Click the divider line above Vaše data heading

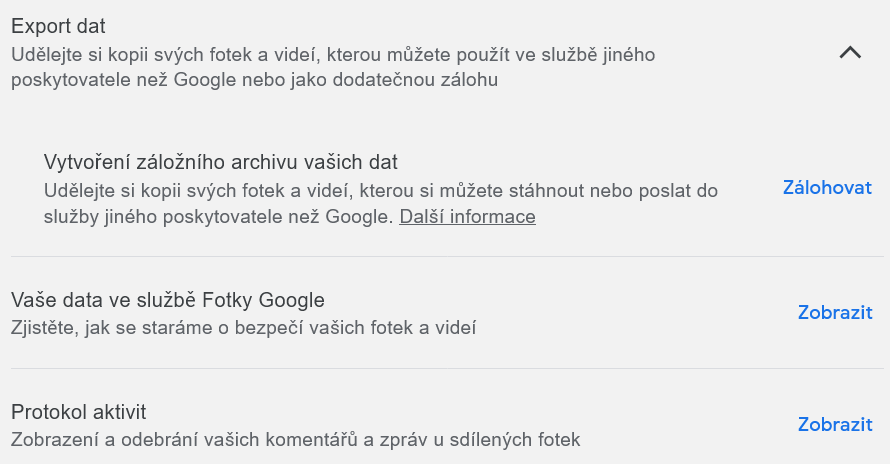(x=447, y=257)
